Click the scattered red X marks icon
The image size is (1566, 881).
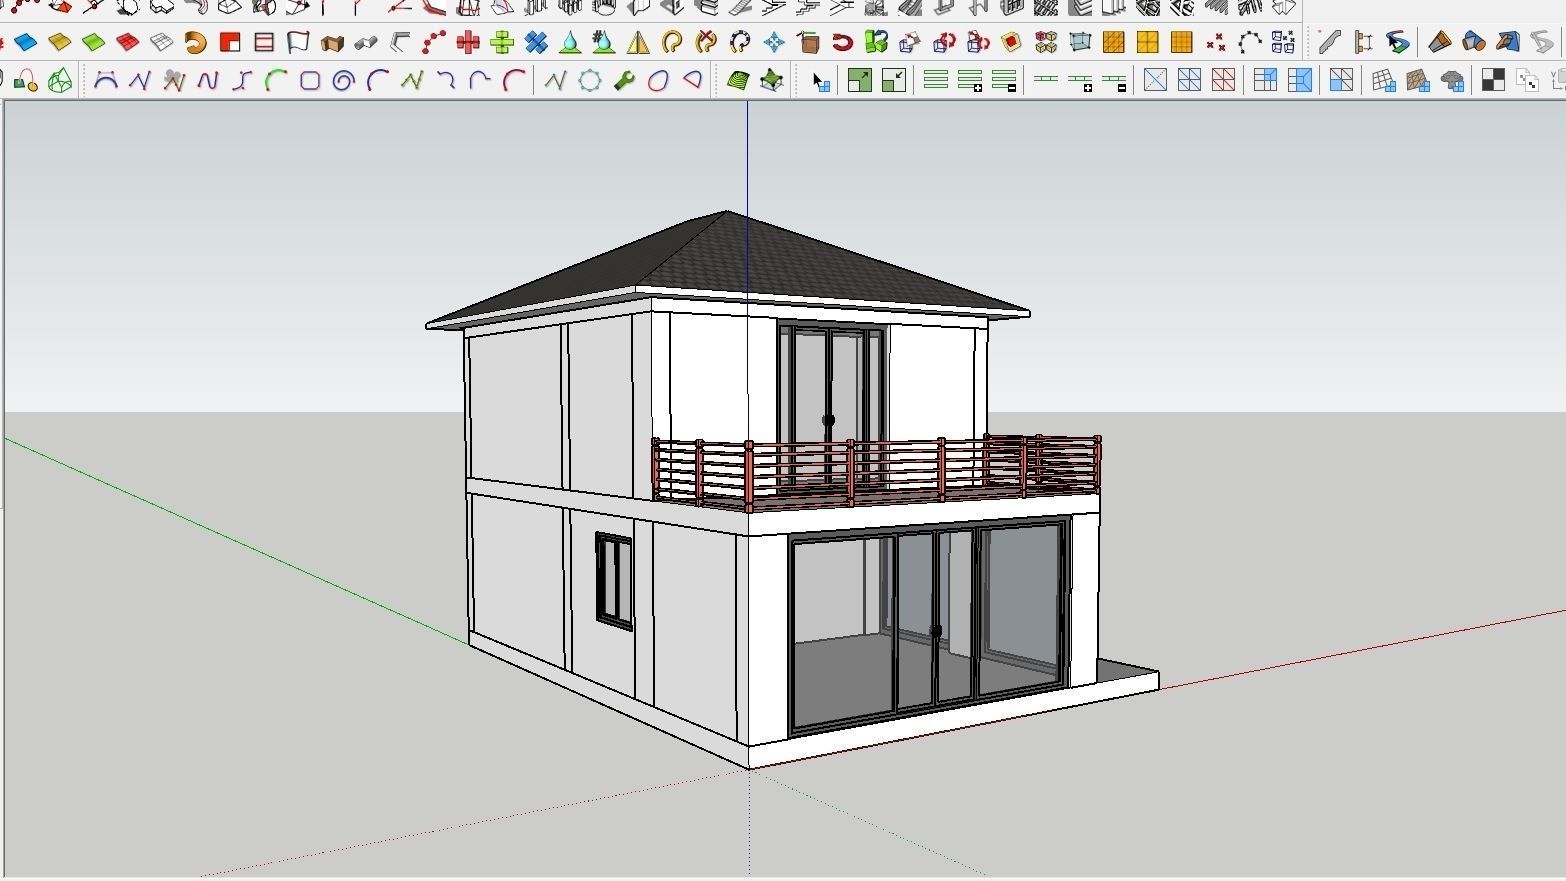[x=1215, y=42]
